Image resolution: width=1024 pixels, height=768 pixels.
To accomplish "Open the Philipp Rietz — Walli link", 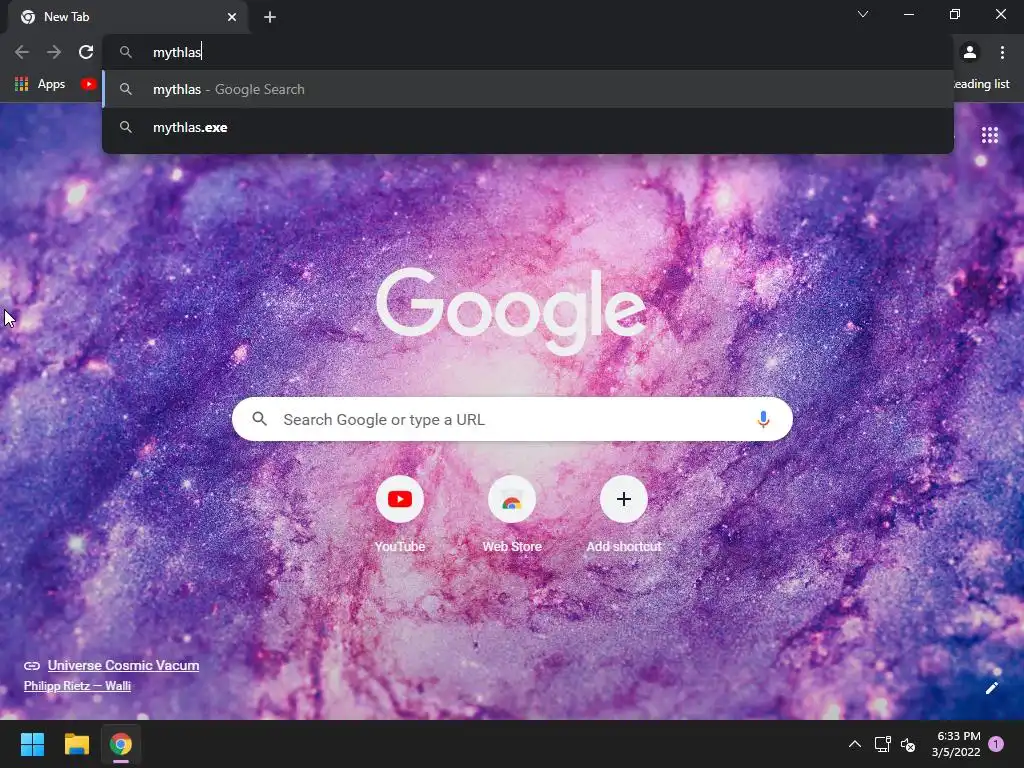I will pyautogui.click(x=77, y=686).
